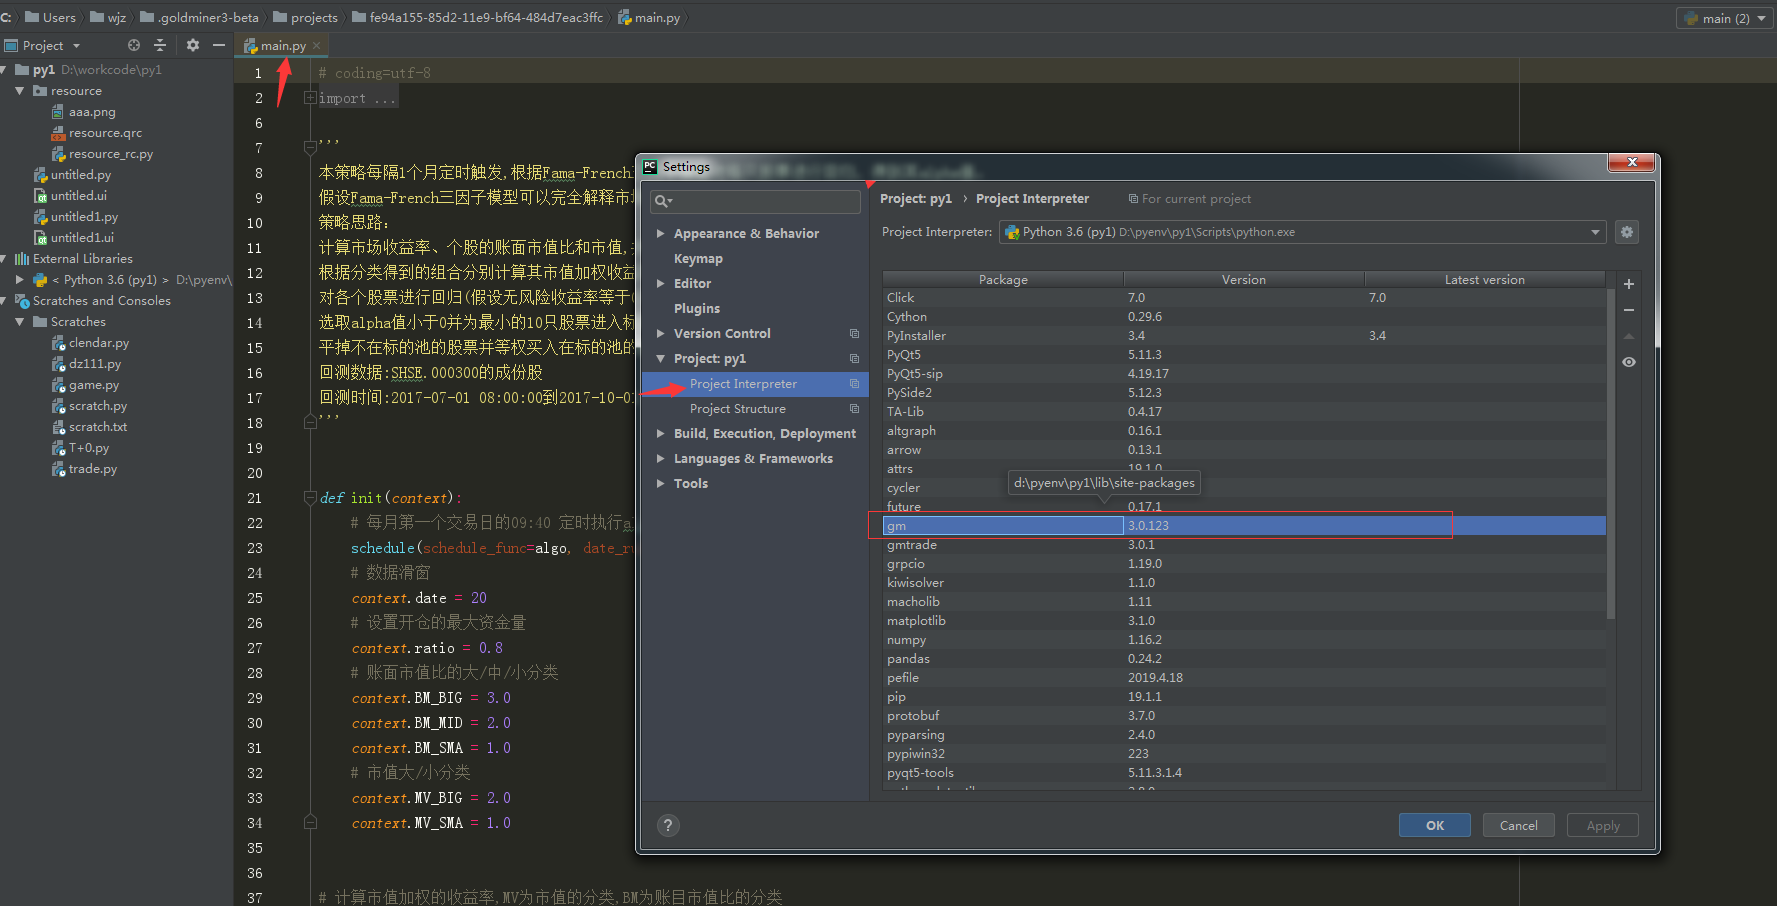Viewport: 1777px width, 906px height.
Task: Select the gmtrade package row
Action: tap(1244, 544)
